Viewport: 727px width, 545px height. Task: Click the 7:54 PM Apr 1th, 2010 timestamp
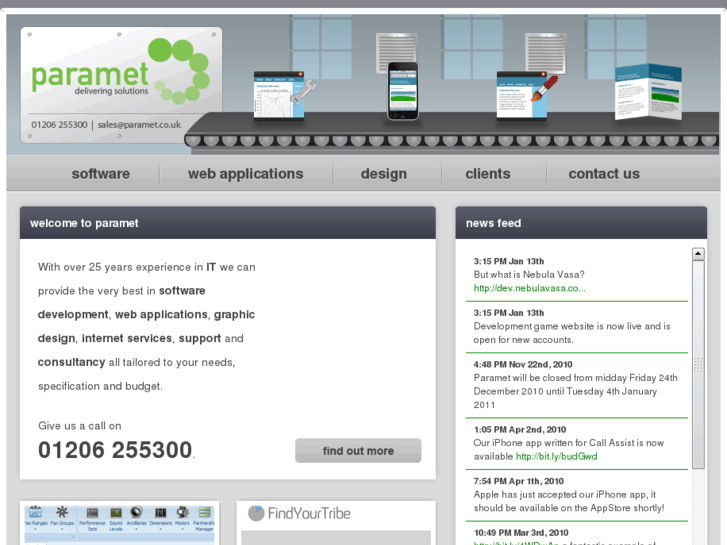[518, 481]
